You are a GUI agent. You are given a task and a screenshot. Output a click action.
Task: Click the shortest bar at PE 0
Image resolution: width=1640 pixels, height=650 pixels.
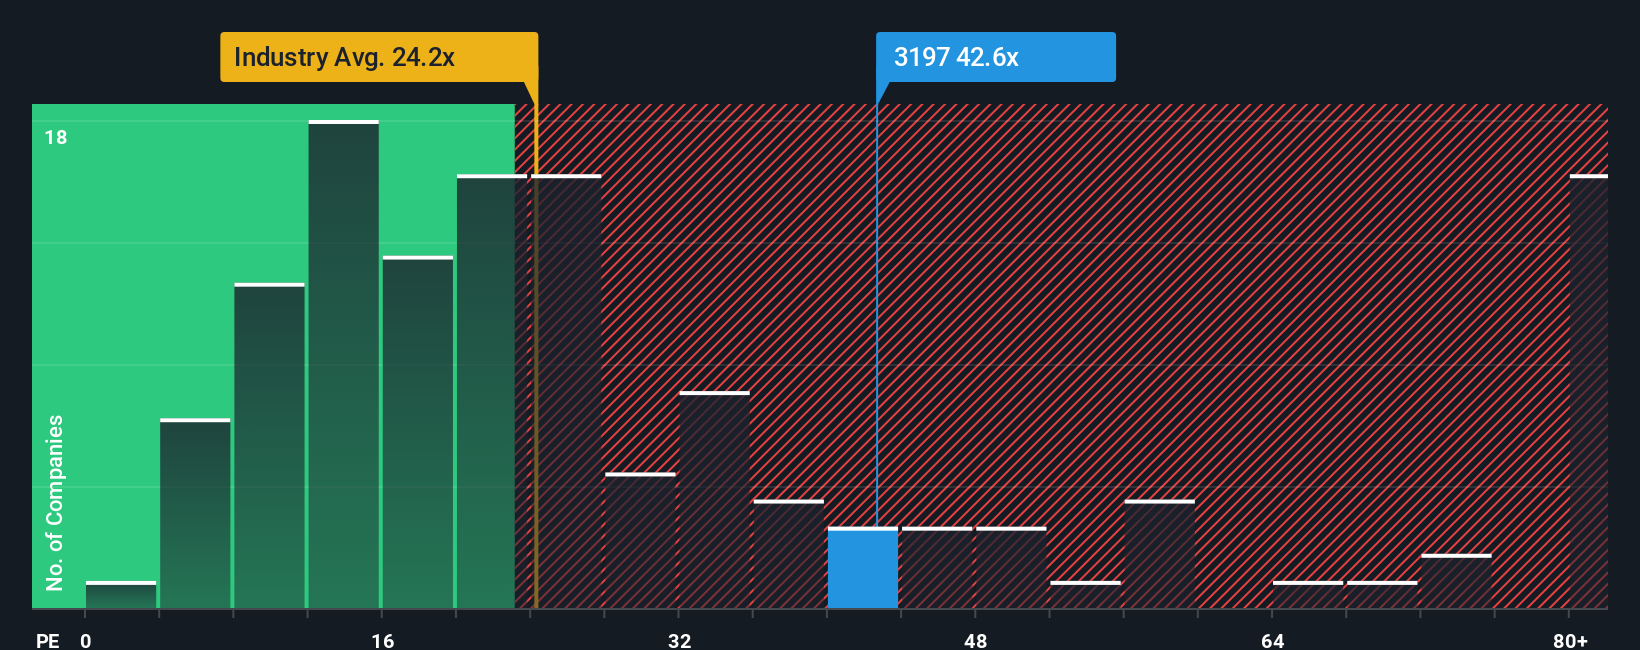coord(121,595)
